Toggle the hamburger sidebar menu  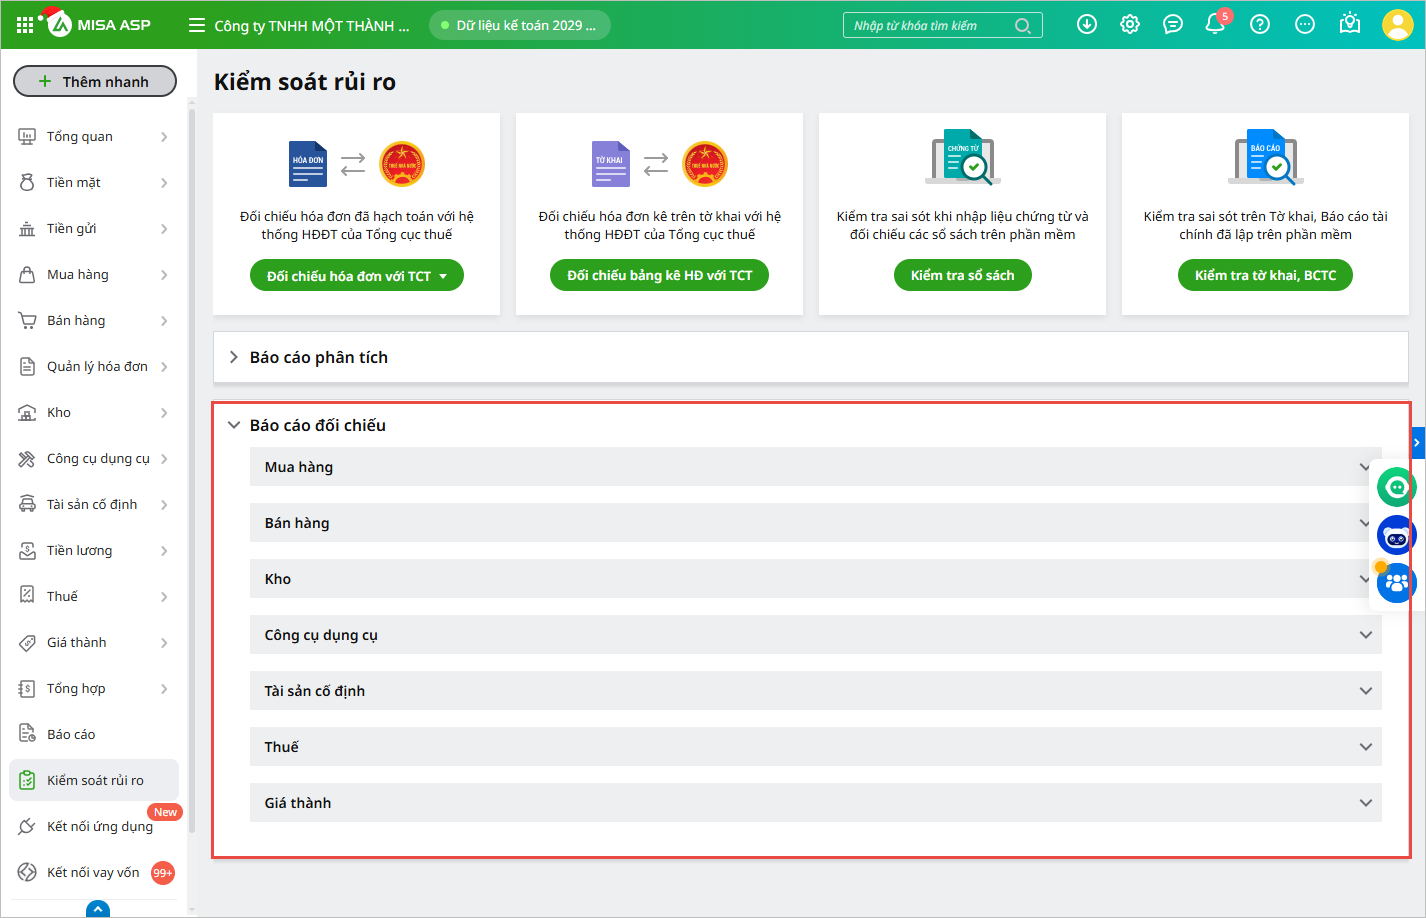(197, 25)
